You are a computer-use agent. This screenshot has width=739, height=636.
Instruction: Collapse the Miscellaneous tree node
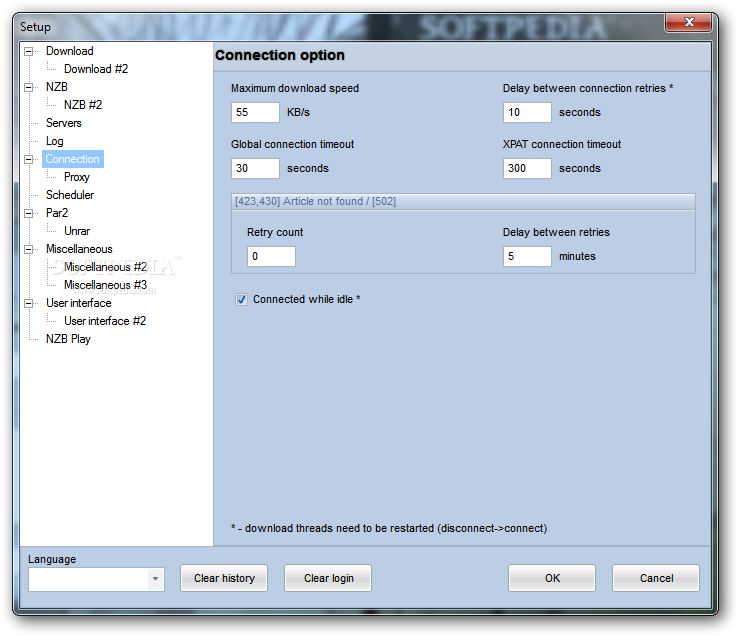[x=29, y=249]
